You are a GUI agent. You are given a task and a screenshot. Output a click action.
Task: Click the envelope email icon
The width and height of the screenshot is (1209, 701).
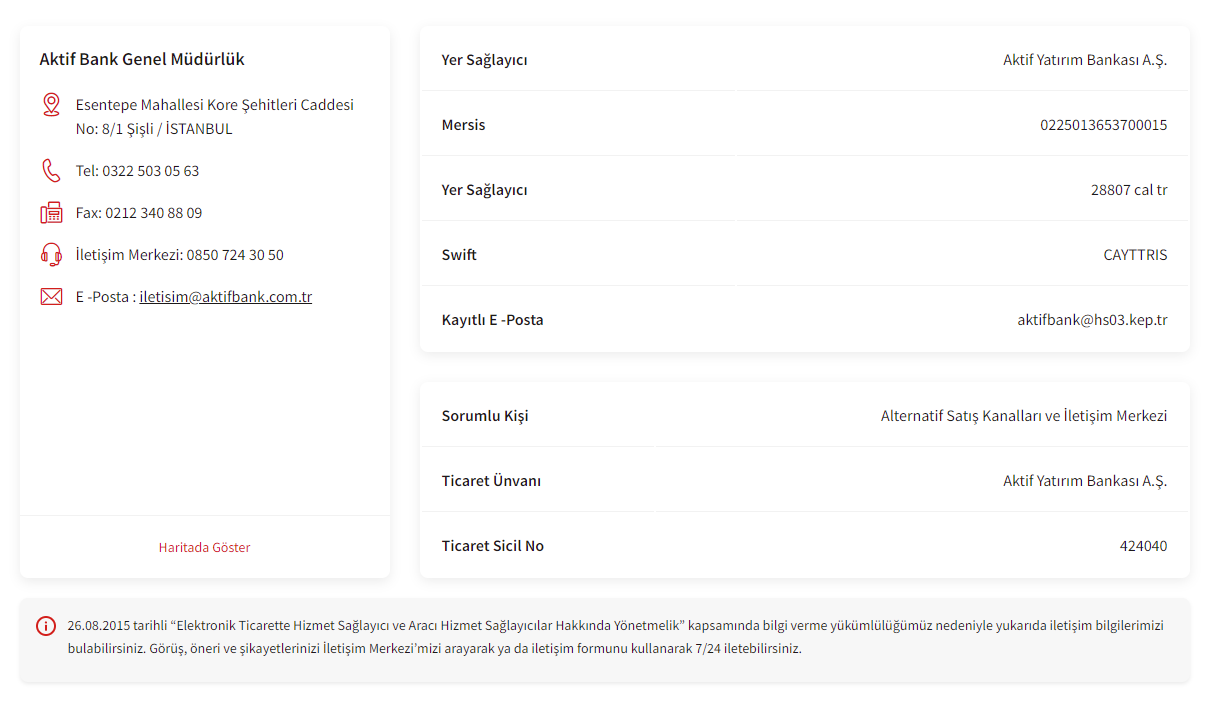[x=51, y=297]
